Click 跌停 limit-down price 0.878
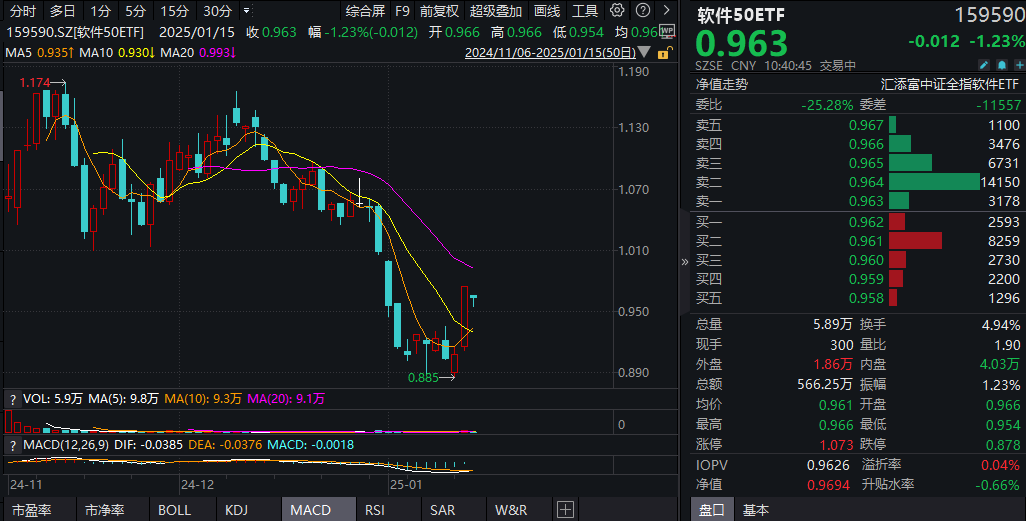This screenshot has height=521, width=1026. [x=1002, y=445]
